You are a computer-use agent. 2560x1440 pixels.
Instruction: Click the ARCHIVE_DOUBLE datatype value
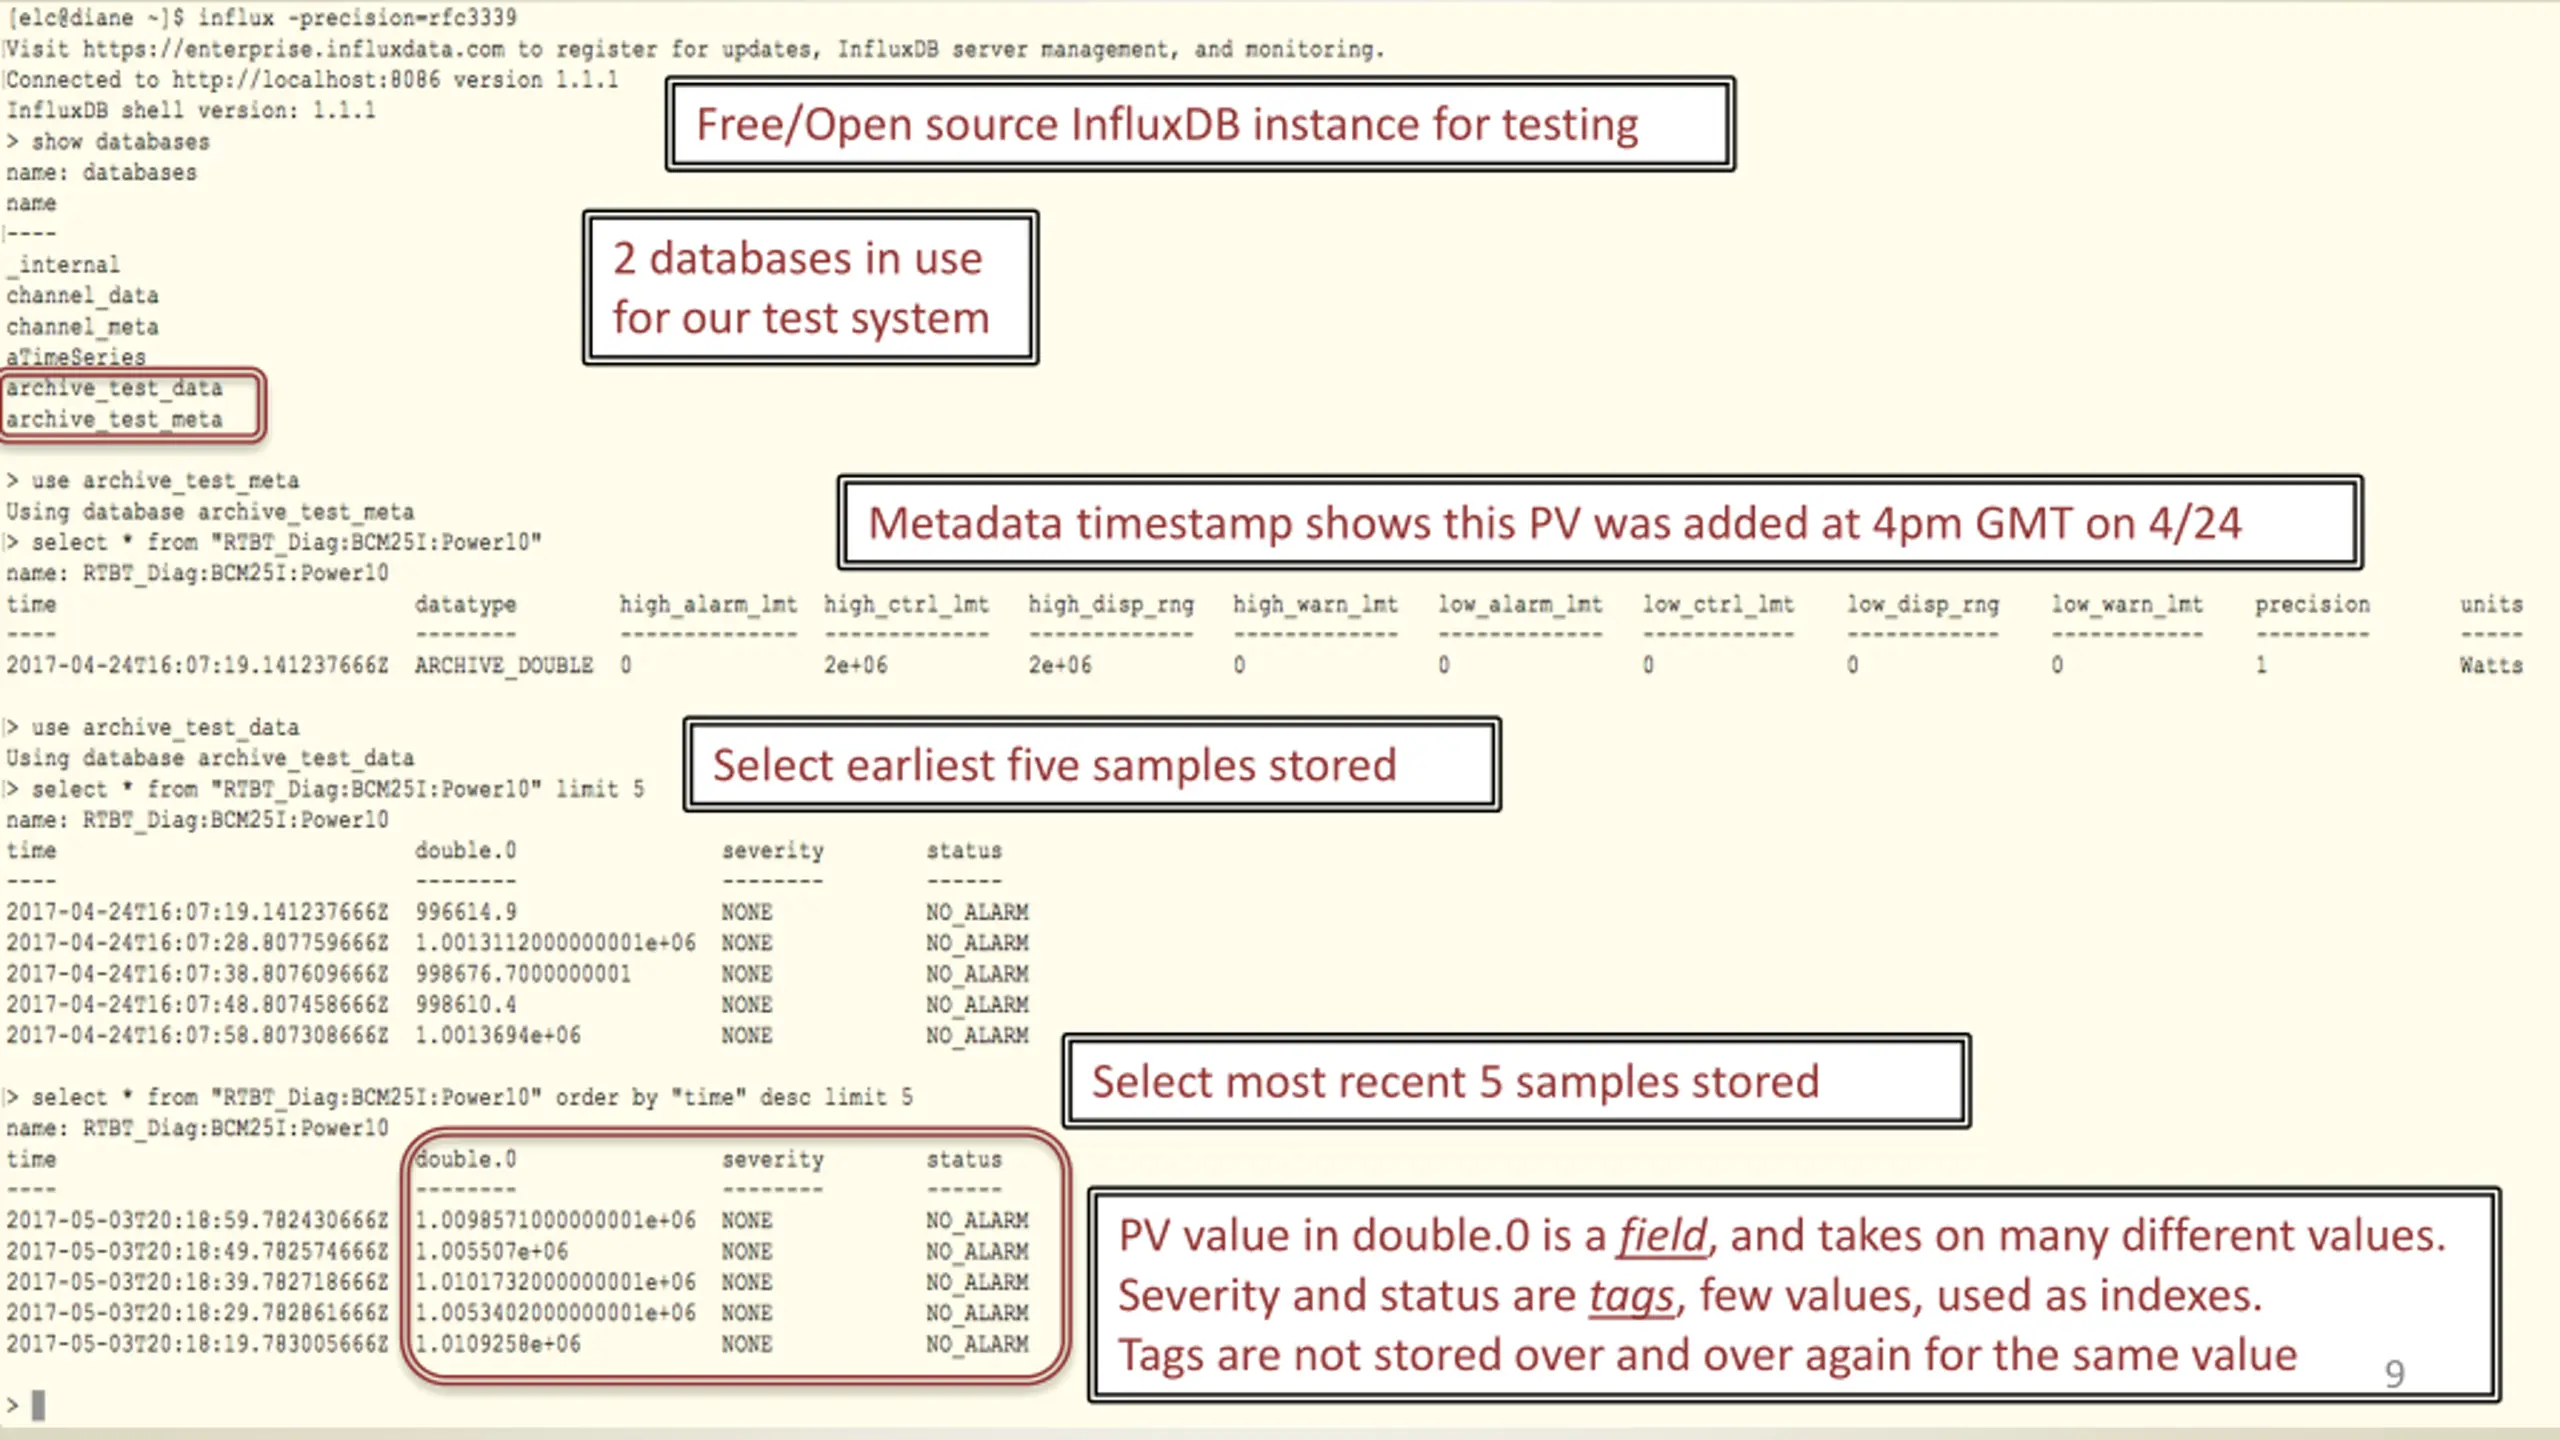504,665
